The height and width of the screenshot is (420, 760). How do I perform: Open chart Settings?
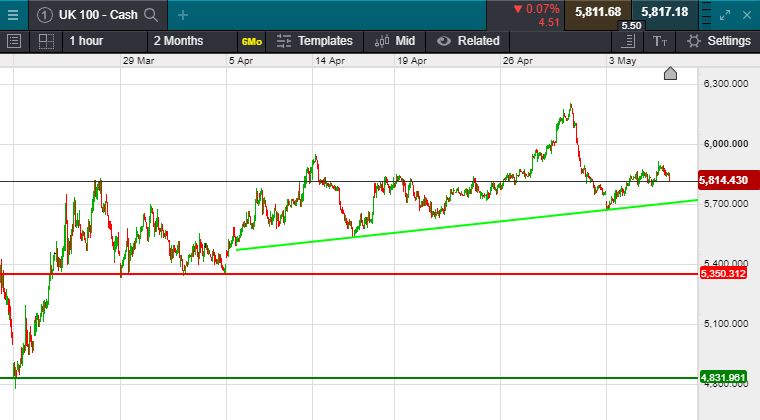tap(718, 41)
